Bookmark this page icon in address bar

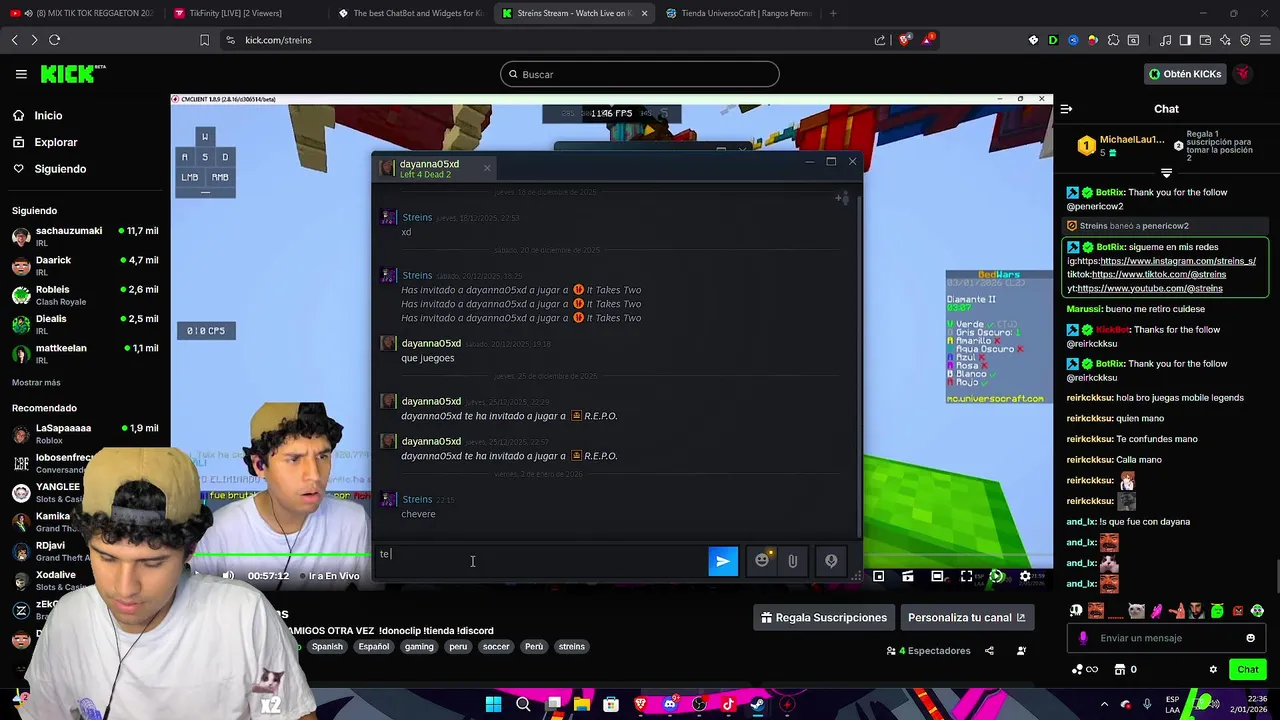coord(204,40)
